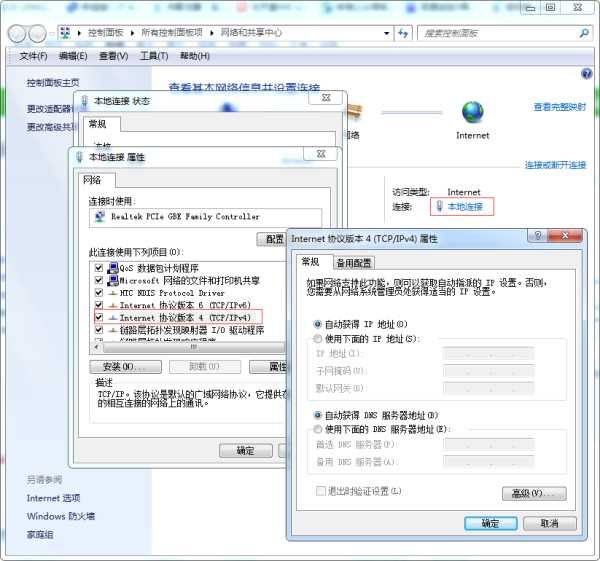Open the 连接或断开连接 link
This screenshot has width=600, height=561.
[x=555, y=165]
